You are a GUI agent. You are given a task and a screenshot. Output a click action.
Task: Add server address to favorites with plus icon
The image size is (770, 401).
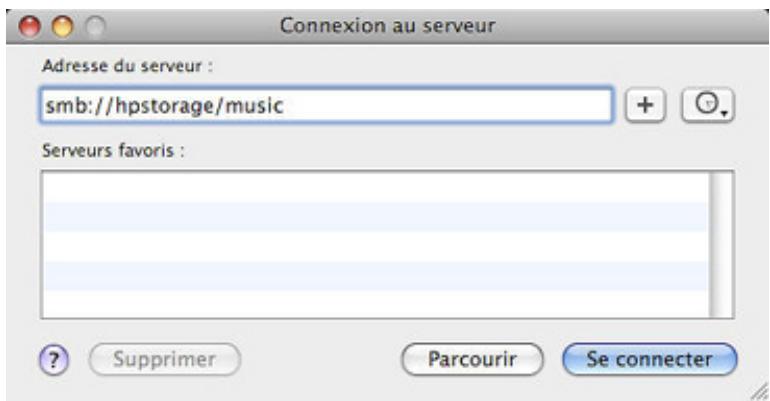coord(645,105)
